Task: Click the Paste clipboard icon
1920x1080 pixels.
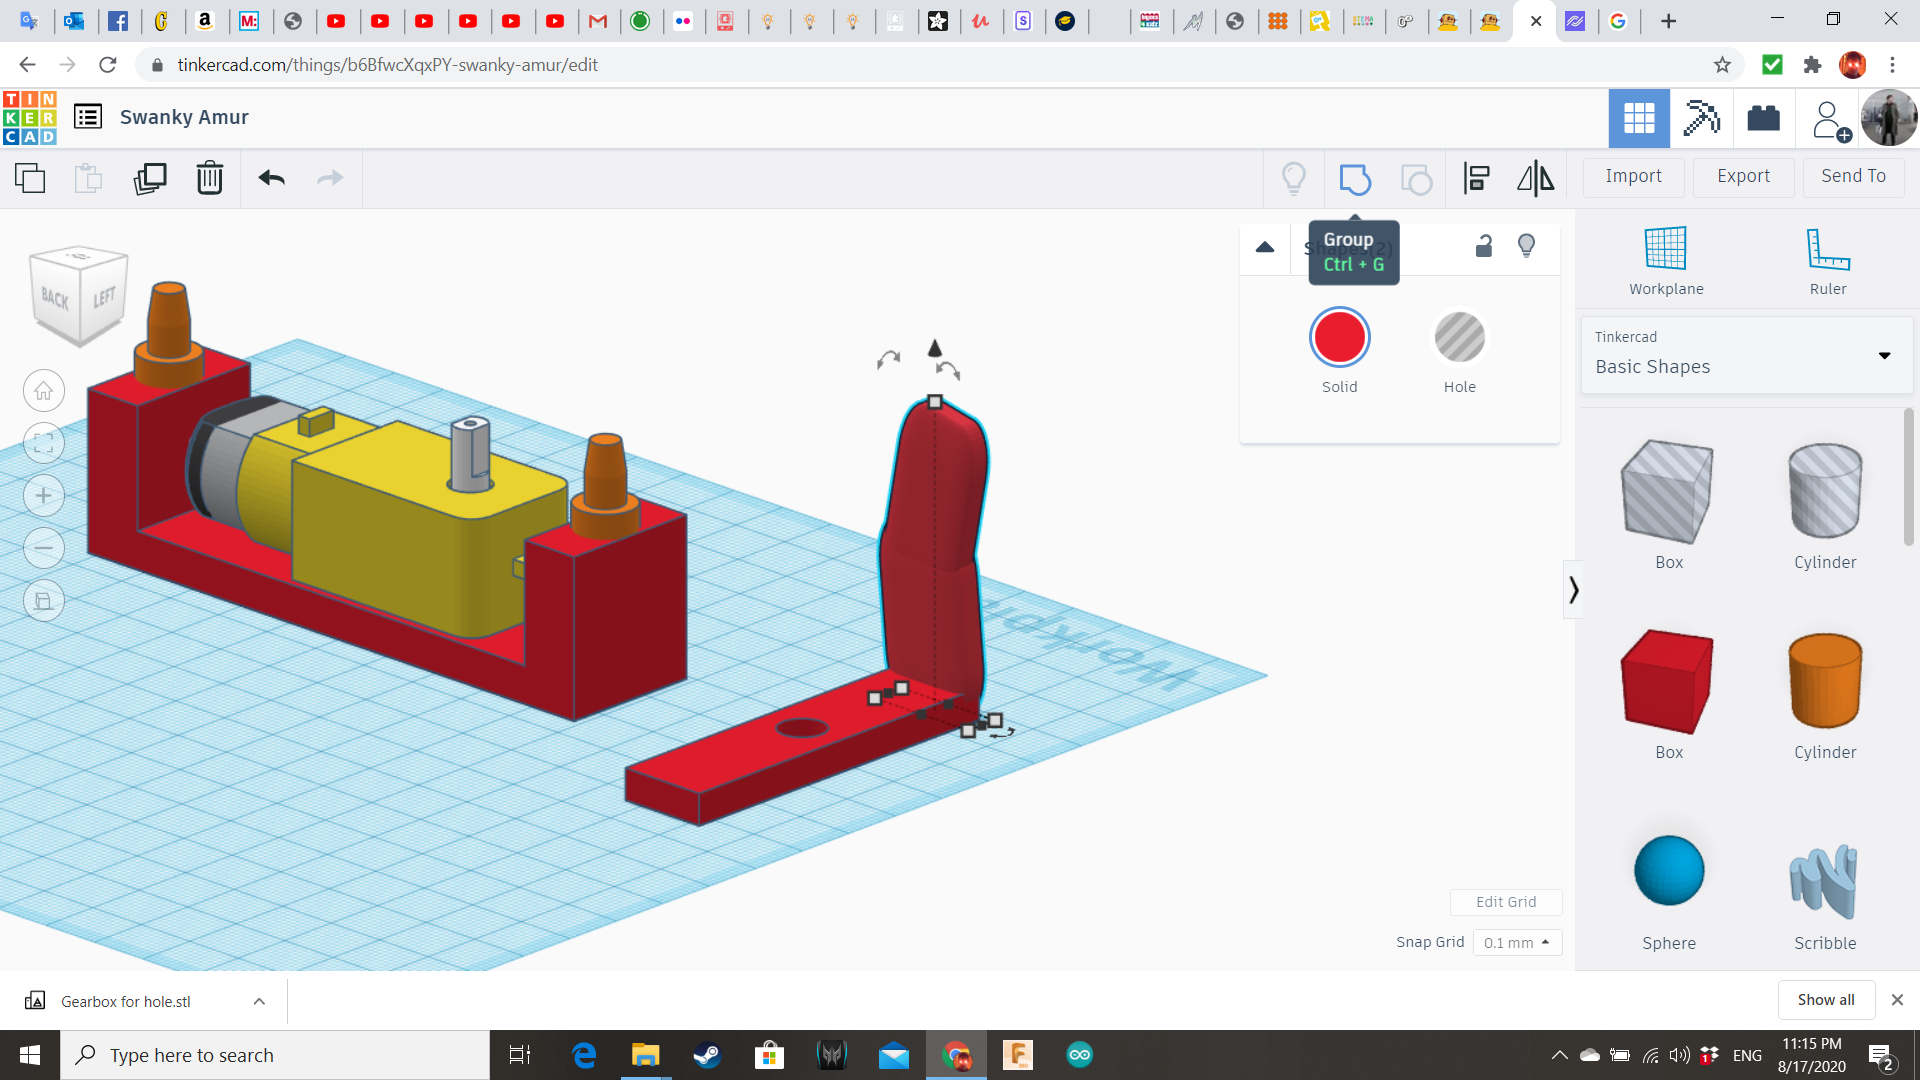Action: tap(89, 178)
